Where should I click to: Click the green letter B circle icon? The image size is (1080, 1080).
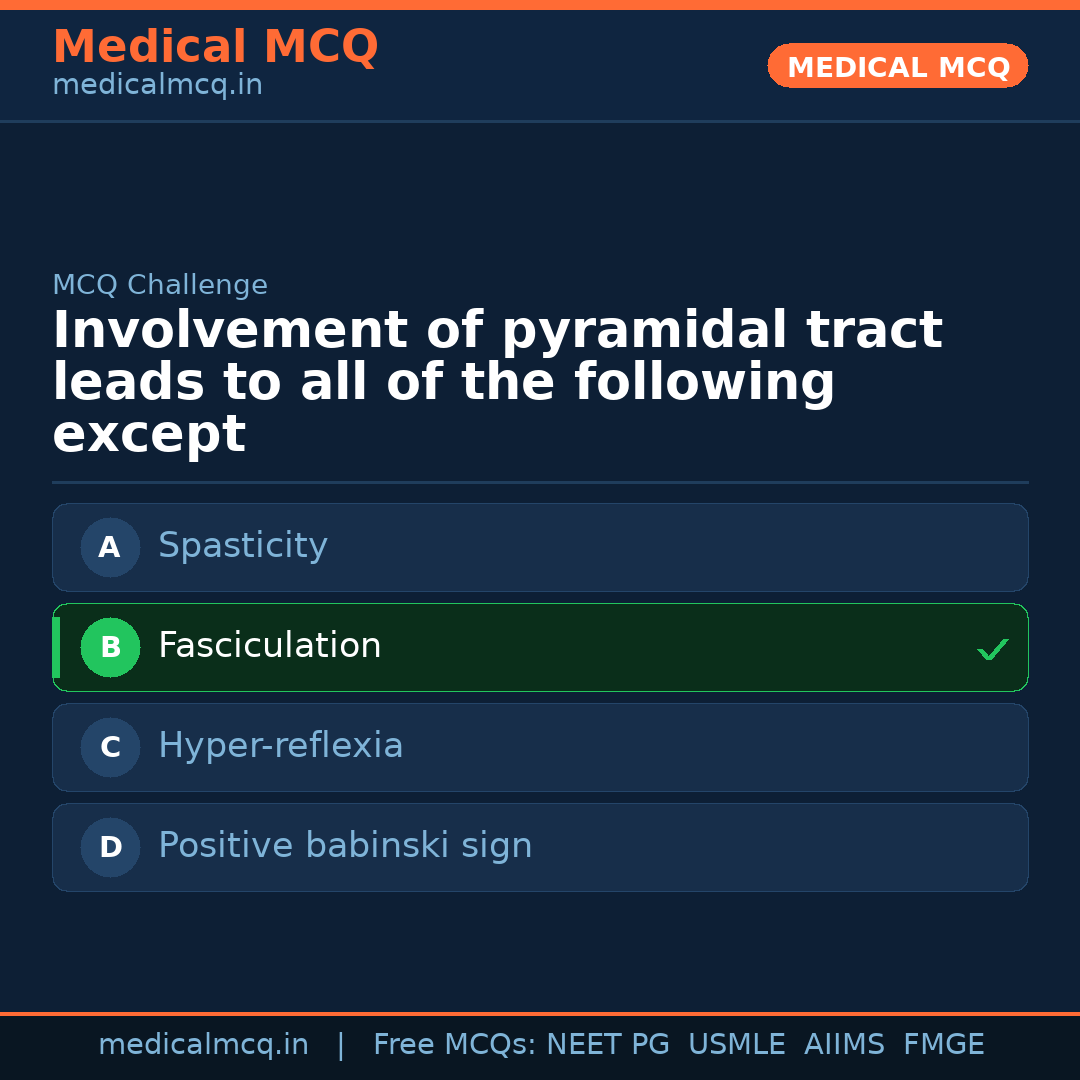click(x=110, y=647)
